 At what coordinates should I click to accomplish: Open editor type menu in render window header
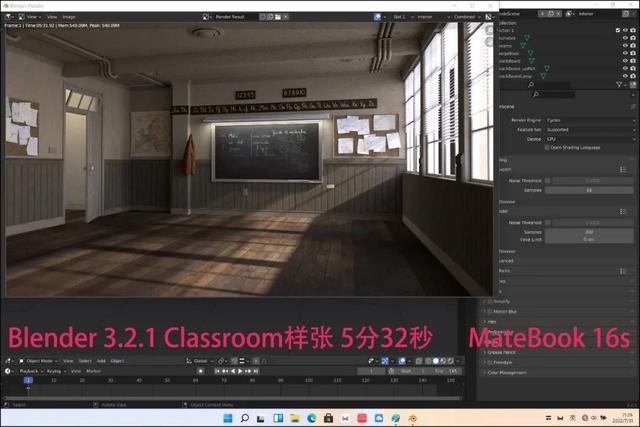point(9,17)
